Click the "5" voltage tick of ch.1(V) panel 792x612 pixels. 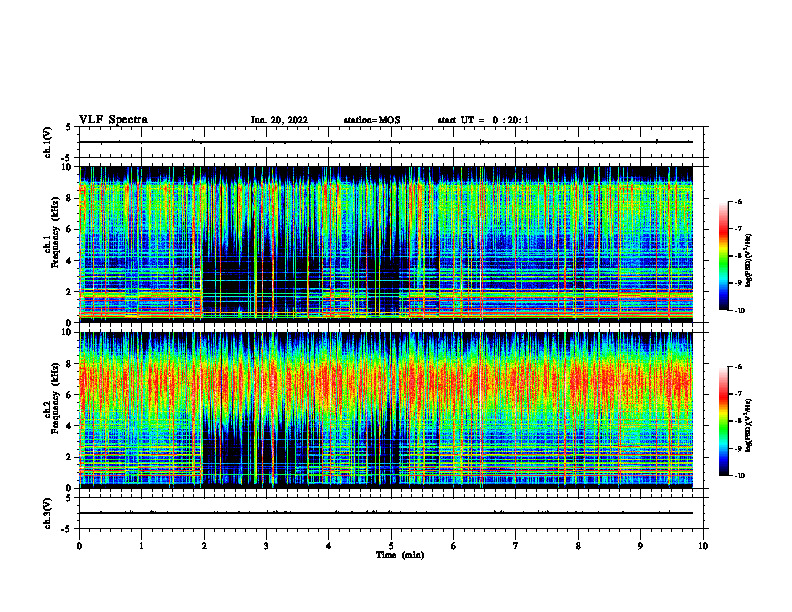click(69, 127)
